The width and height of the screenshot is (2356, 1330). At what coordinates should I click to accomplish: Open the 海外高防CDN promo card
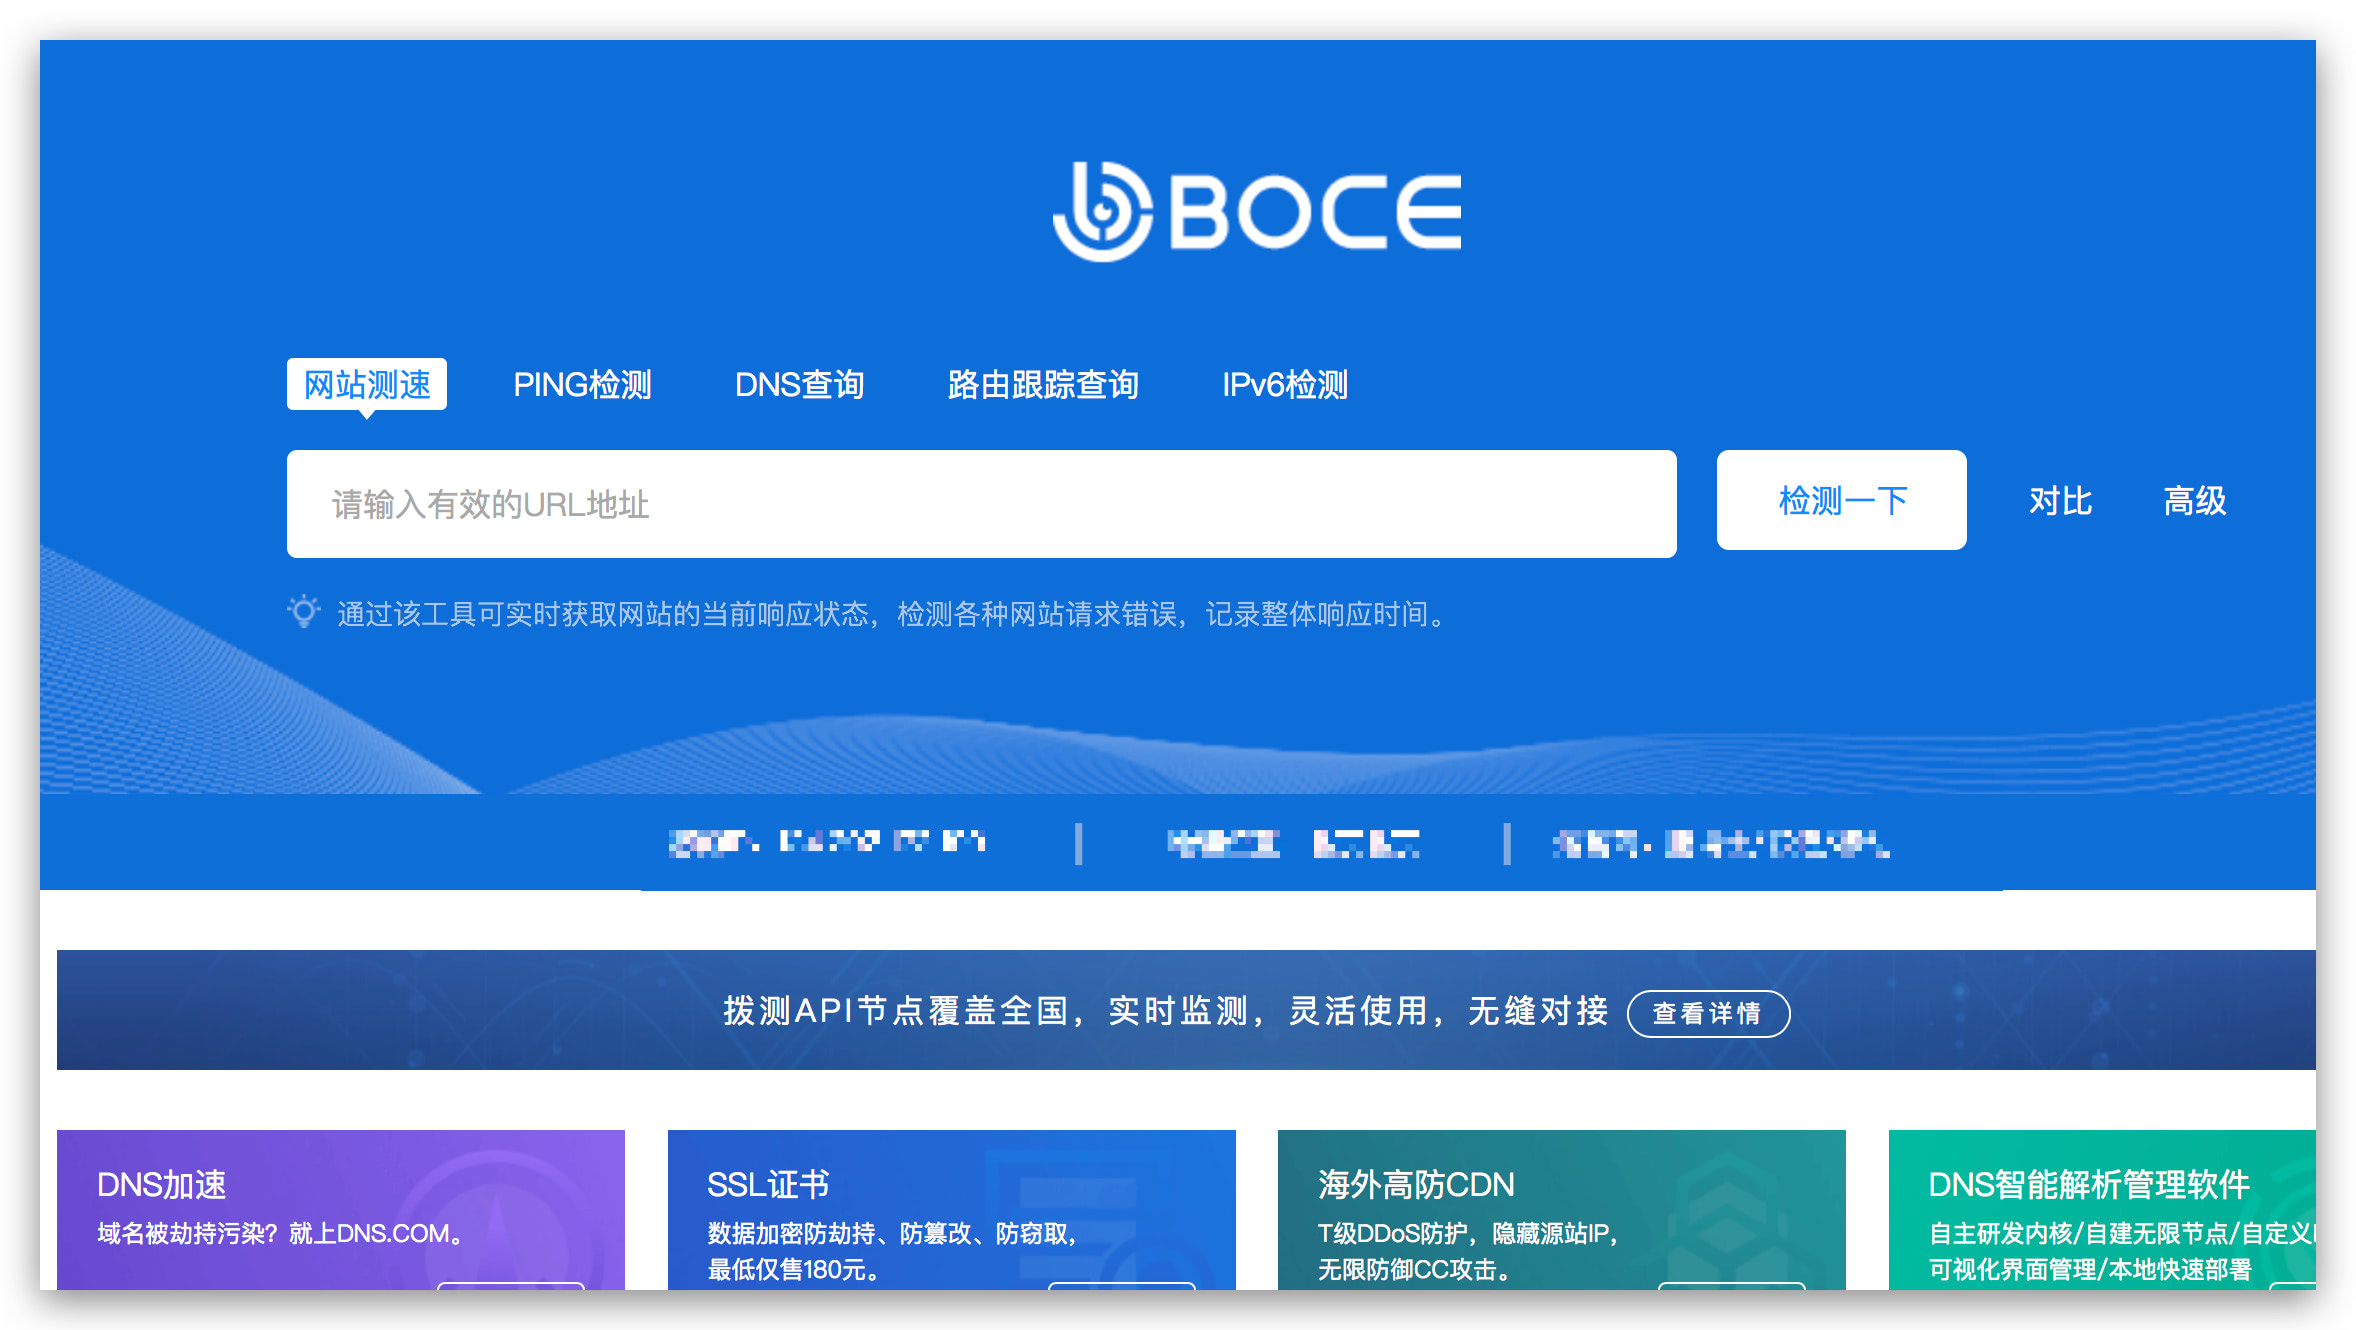tap(1560, 1210)
